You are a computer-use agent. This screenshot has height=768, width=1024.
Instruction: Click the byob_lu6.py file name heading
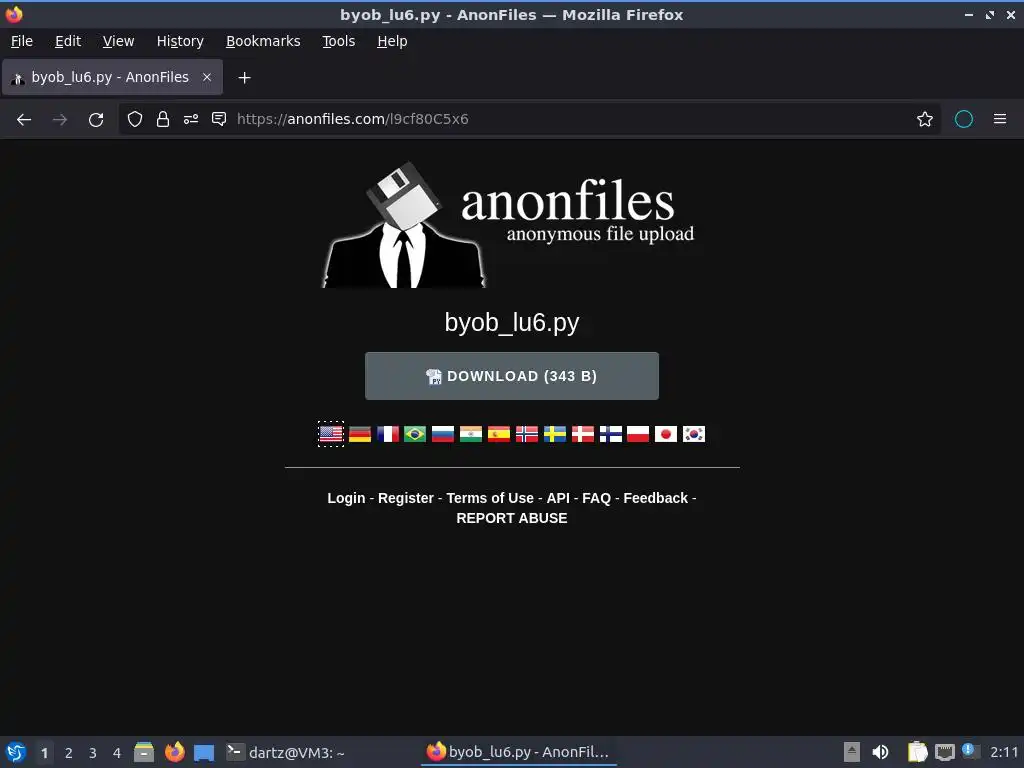pos(512,323)
